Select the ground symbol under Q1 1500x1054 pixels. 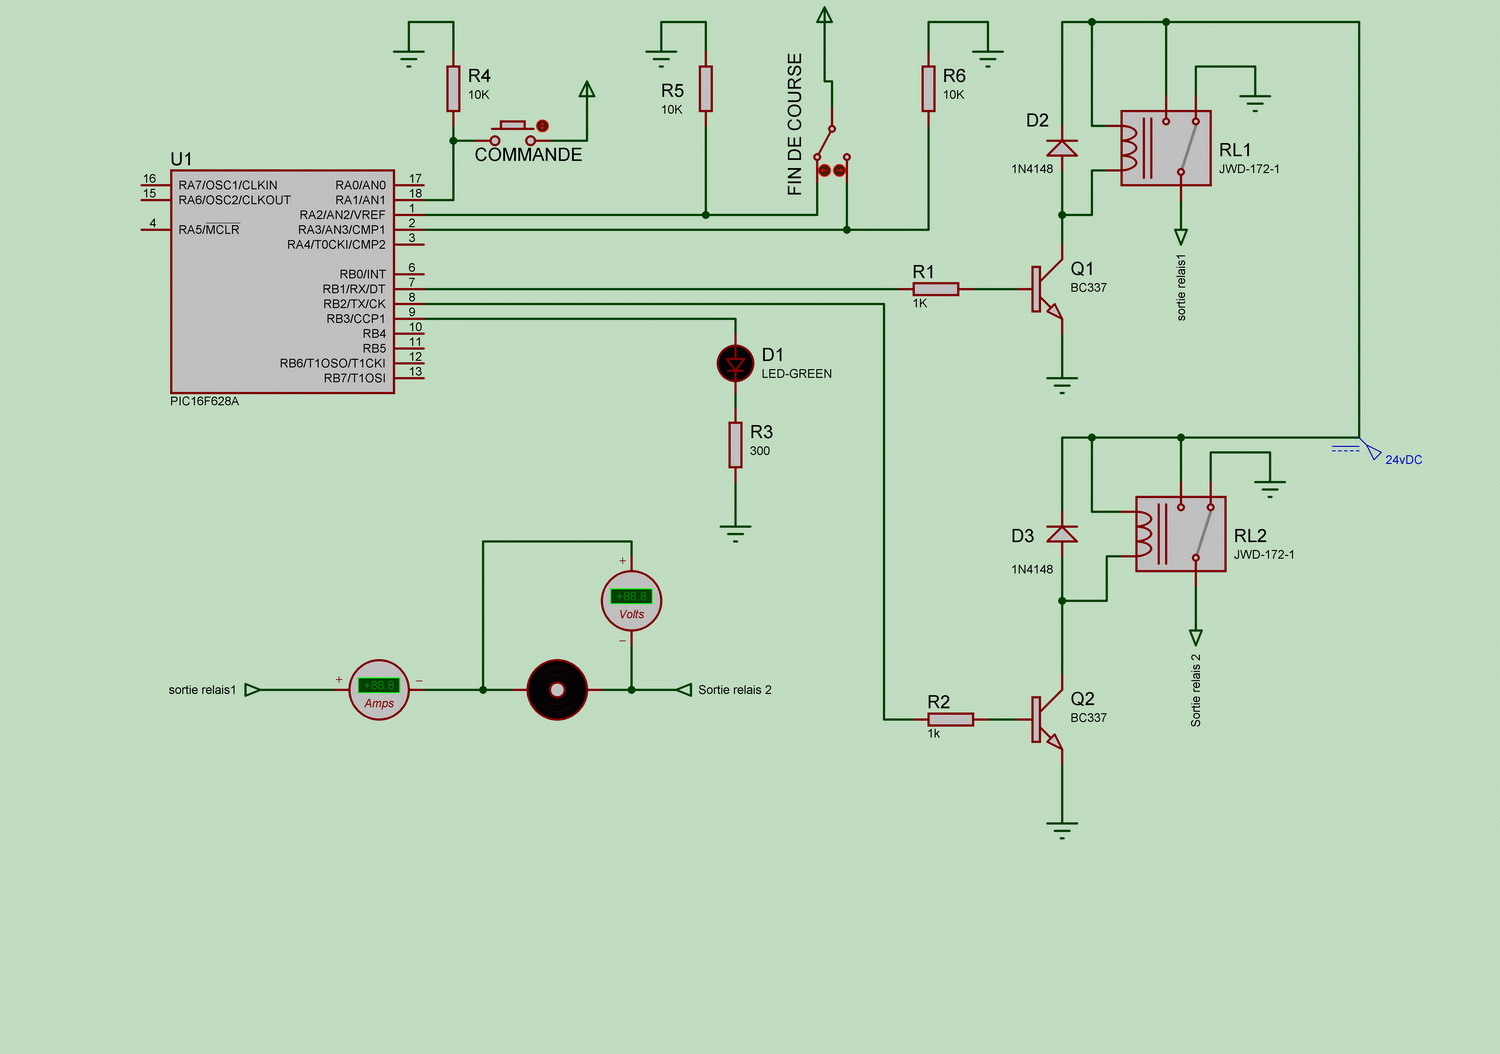click(x=1062, y=384)
